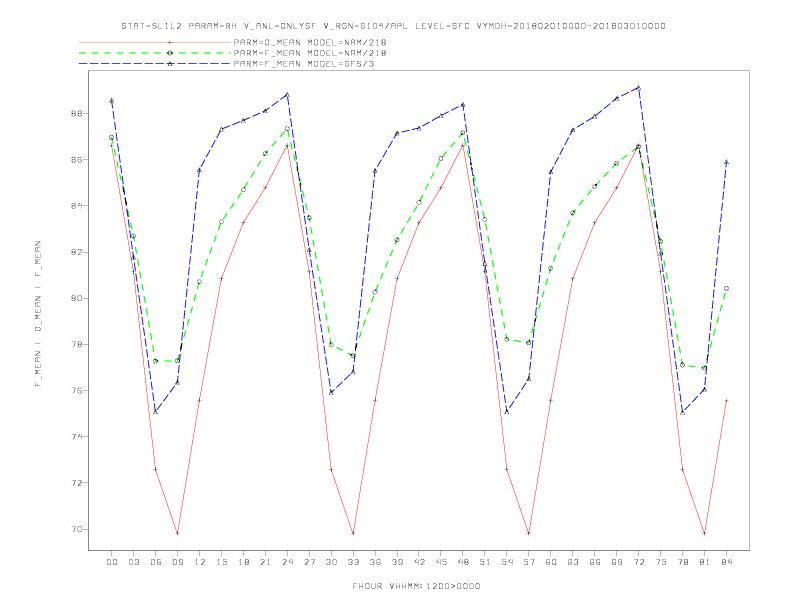Click x-axis tick label 60

coord(551,562)
